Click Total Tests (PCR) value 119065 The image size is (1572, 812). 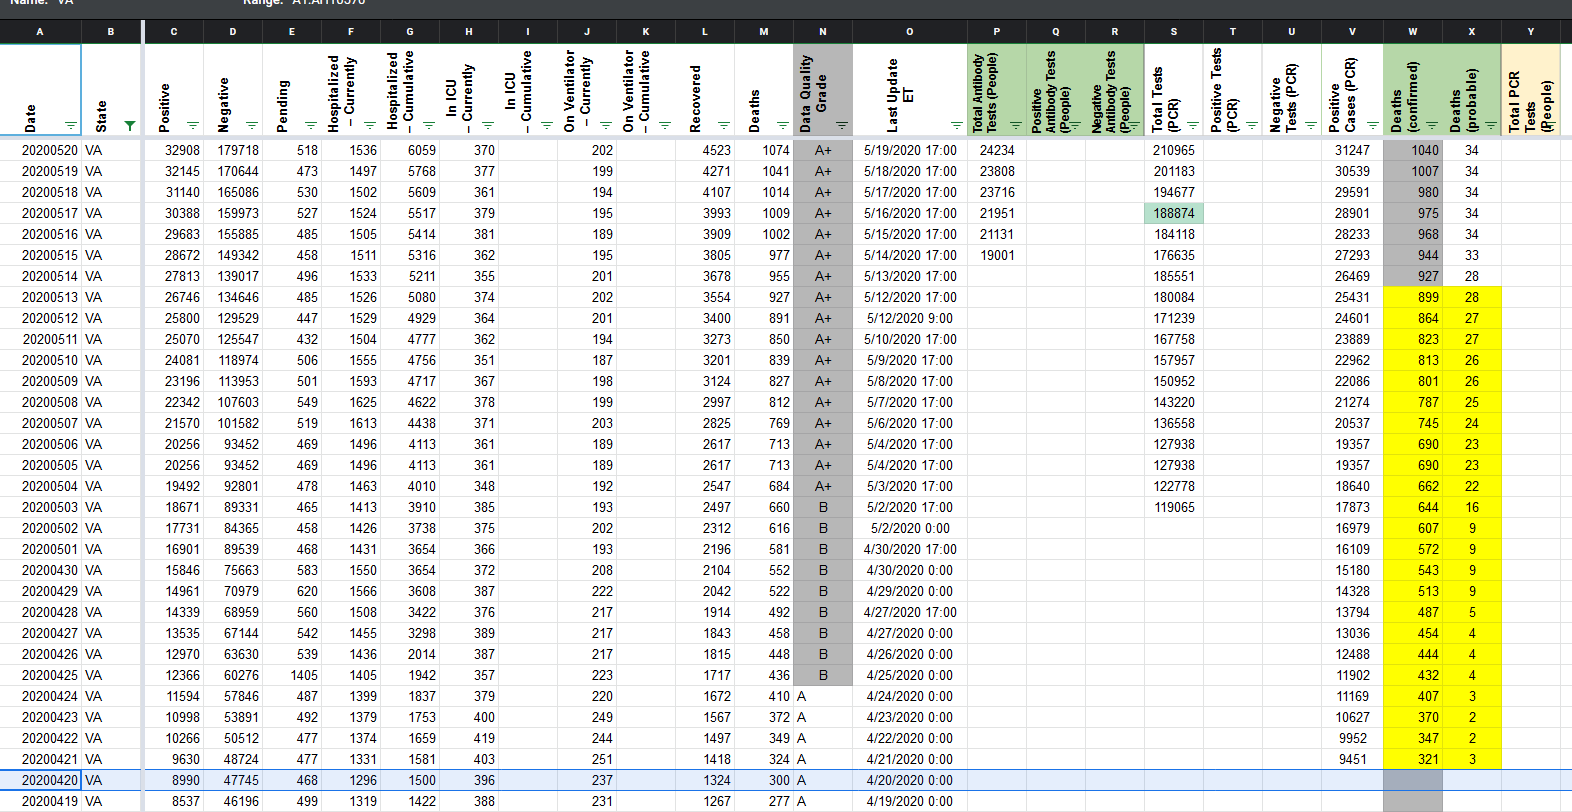(1174, 507)
